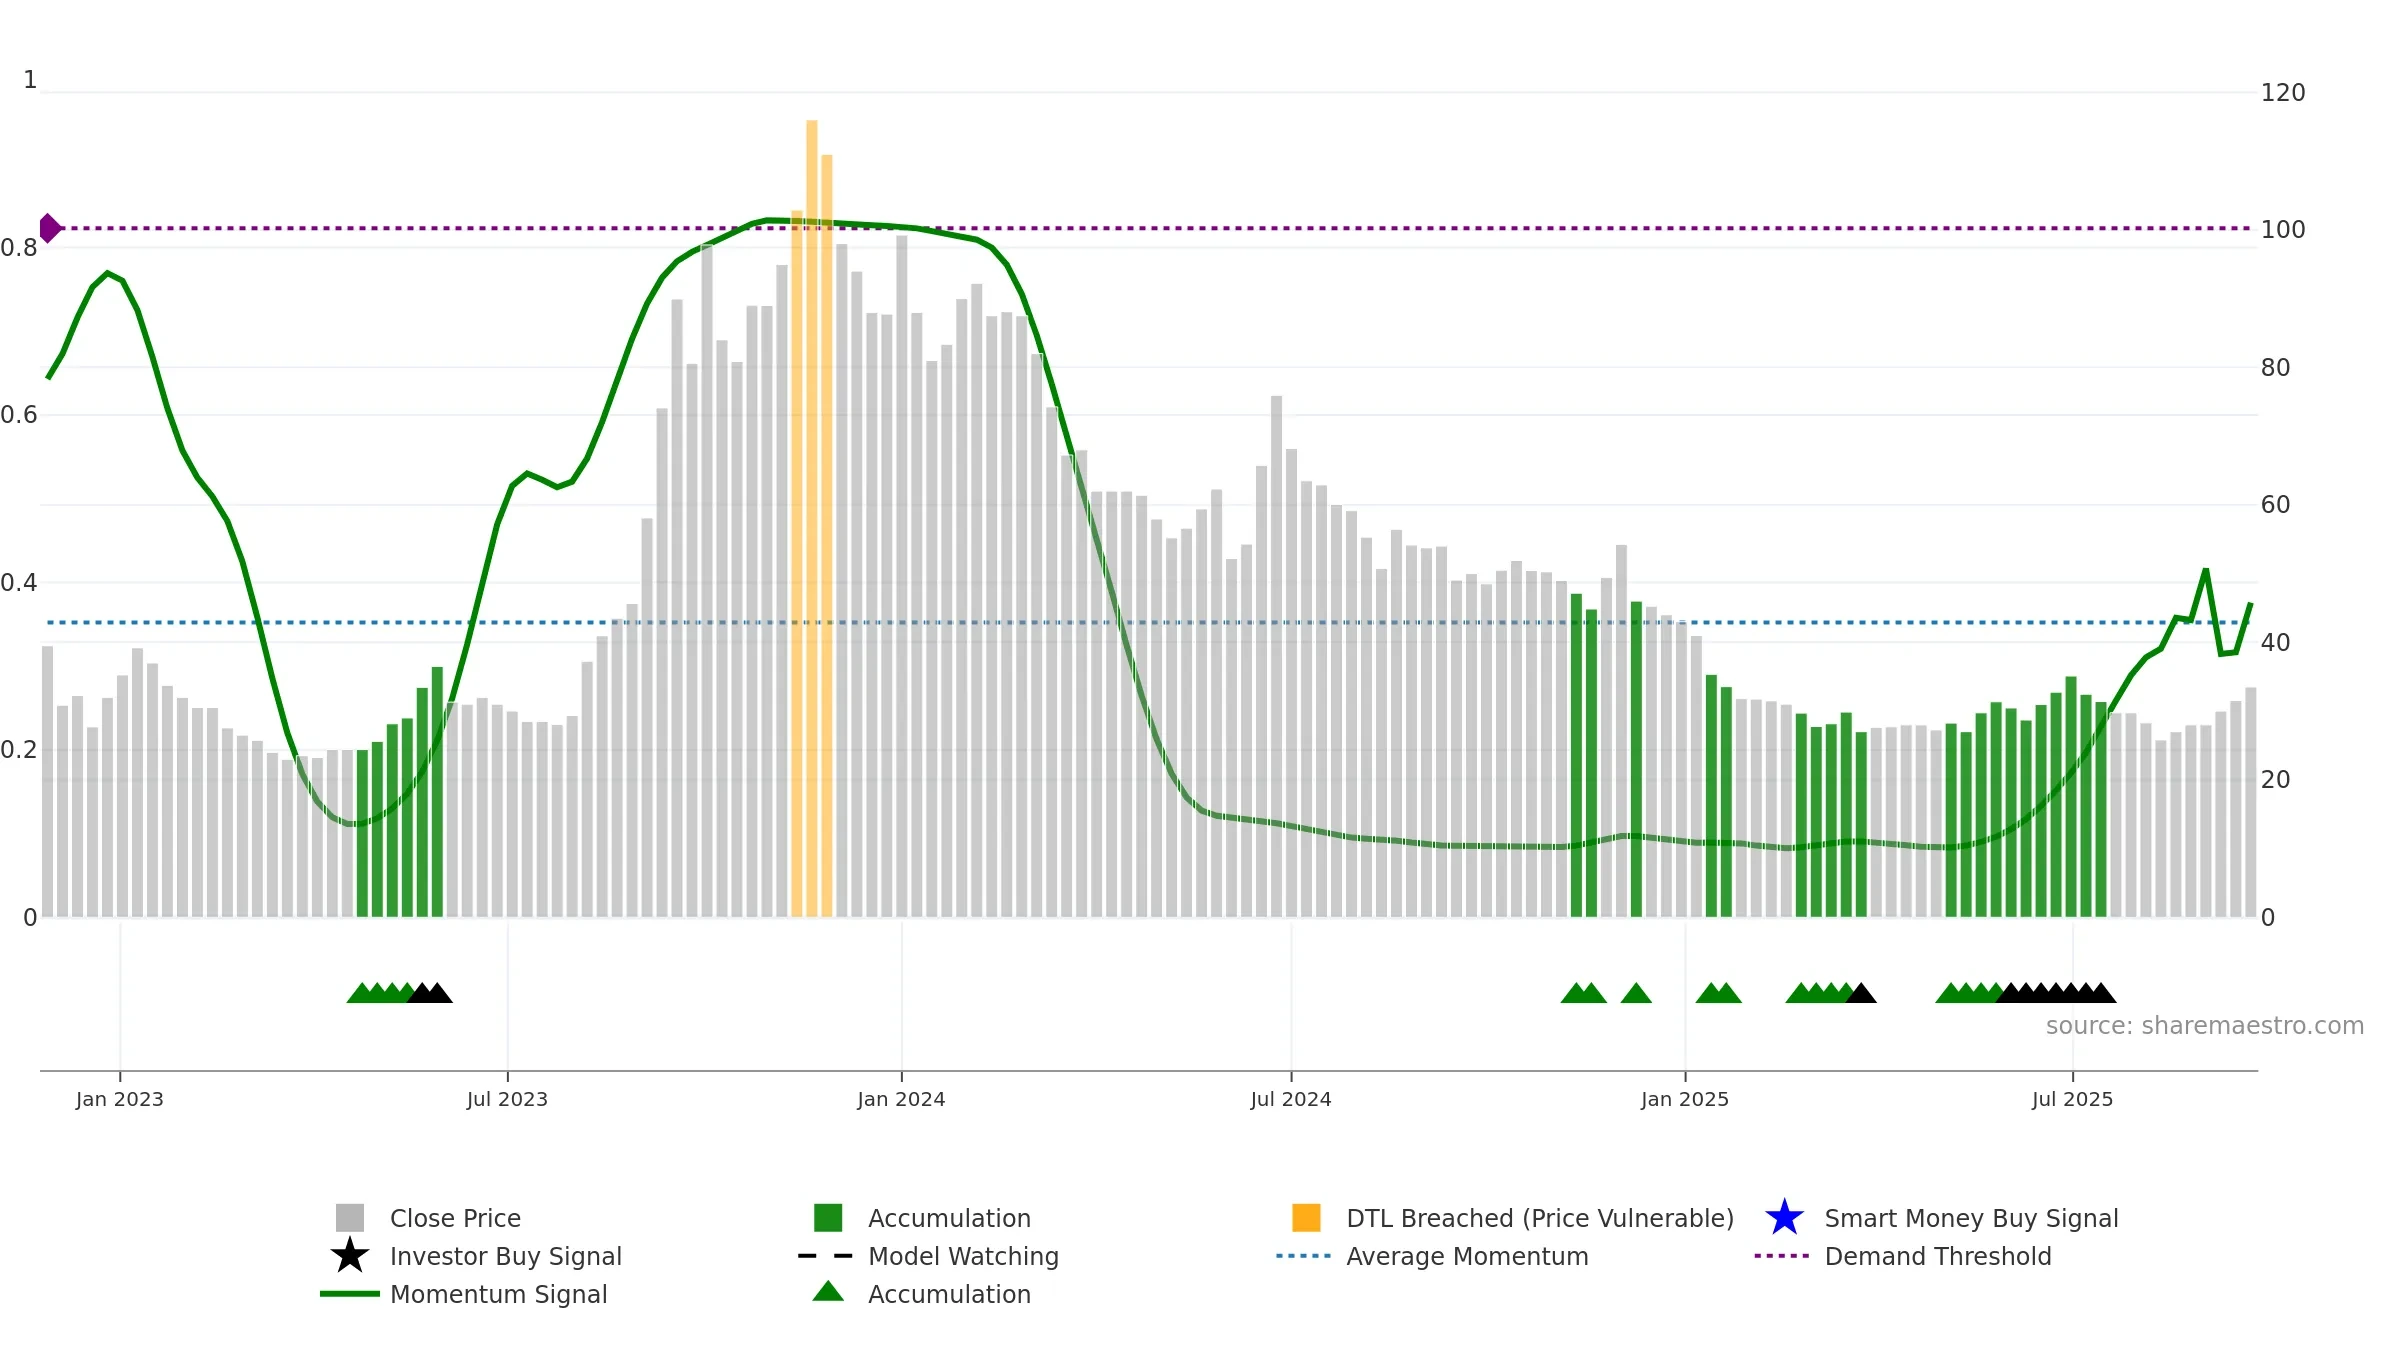Toggle the Investor Buy Signal legend label

click(505, 1256)
